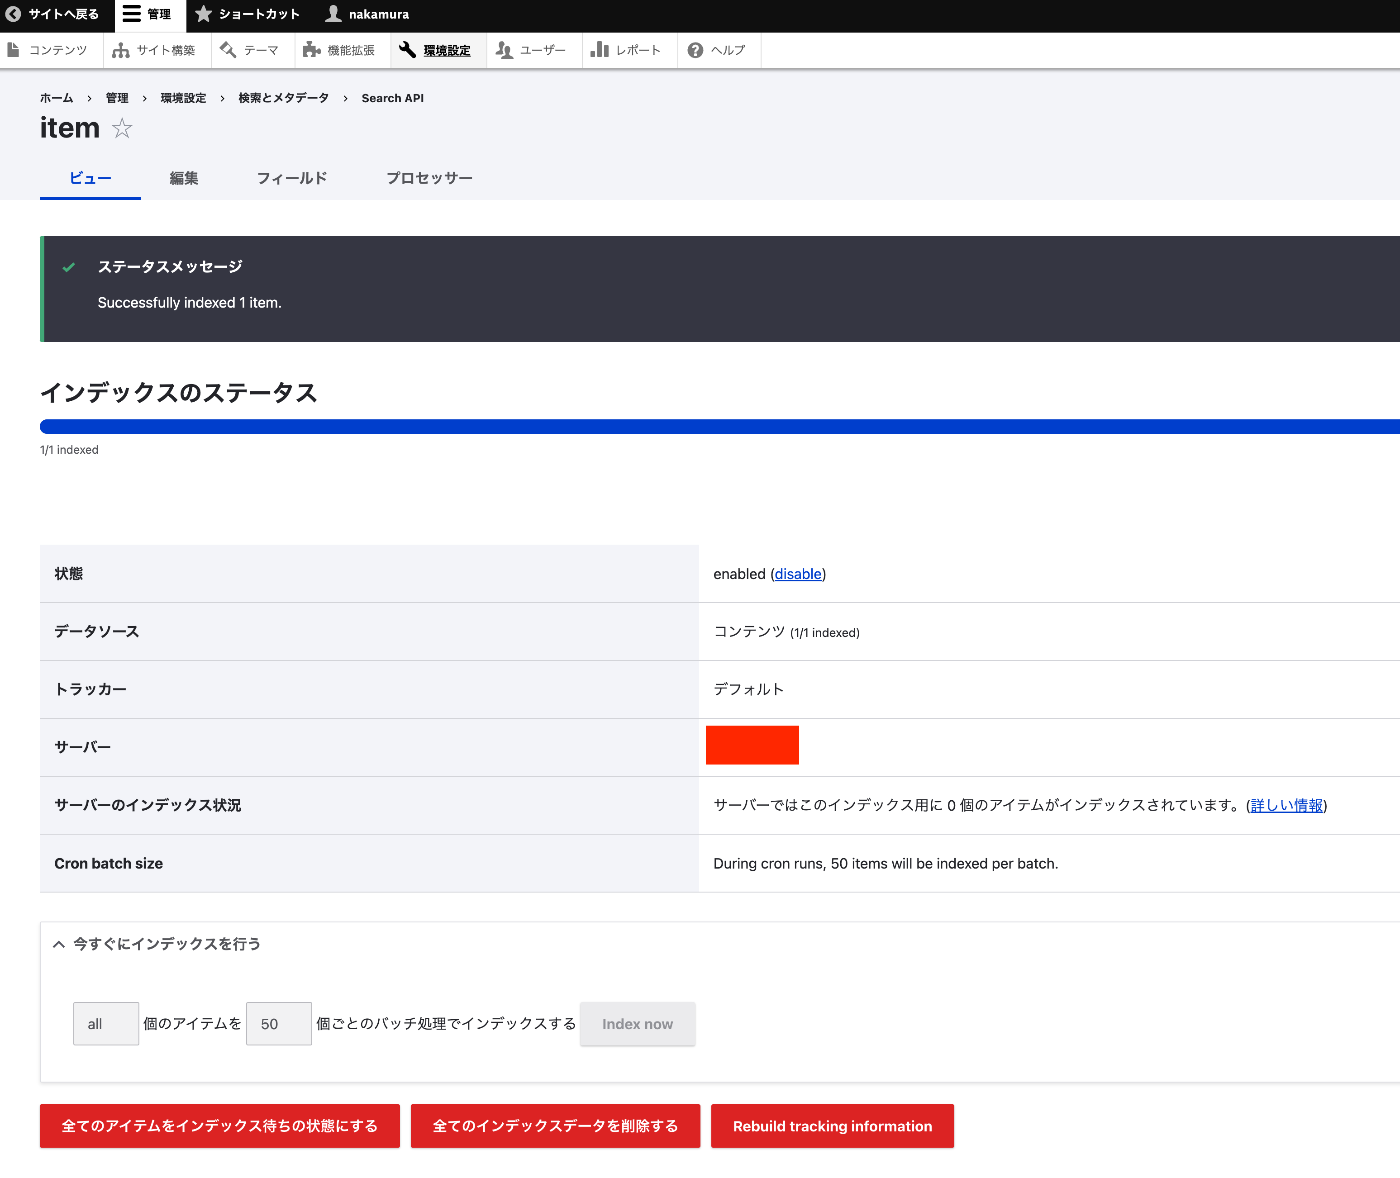
Task: Toggle the star favorite next to item
Action: coord(122,128)
